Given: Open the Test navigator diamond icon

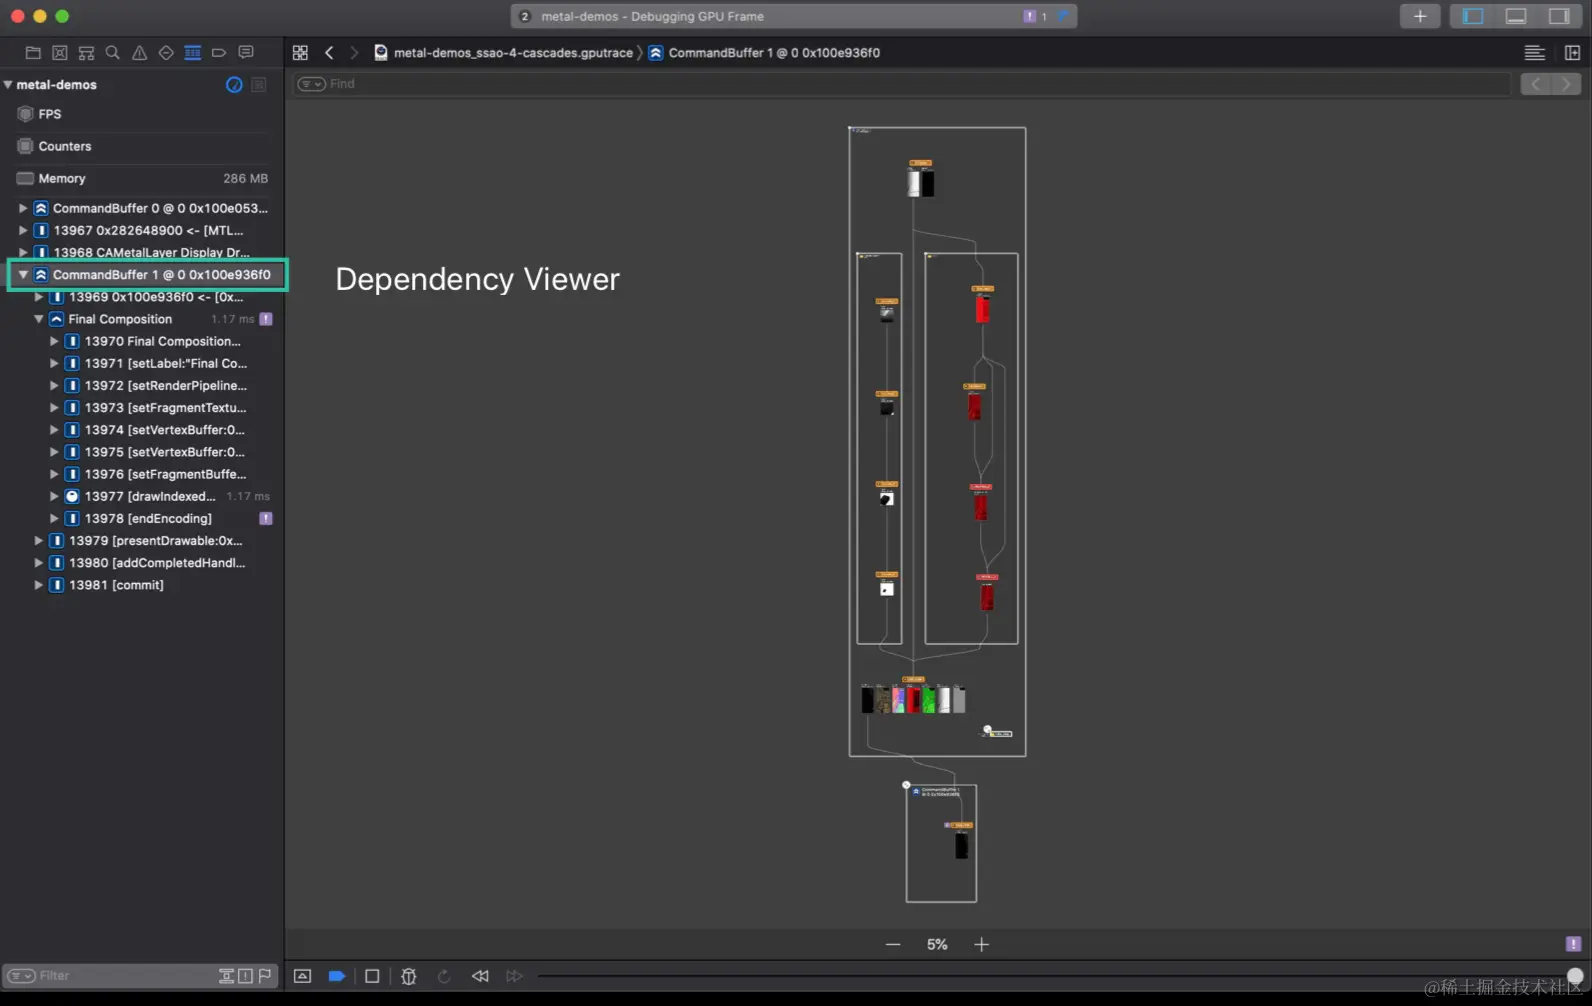Looking at the screenshot, I should [166, 53].
